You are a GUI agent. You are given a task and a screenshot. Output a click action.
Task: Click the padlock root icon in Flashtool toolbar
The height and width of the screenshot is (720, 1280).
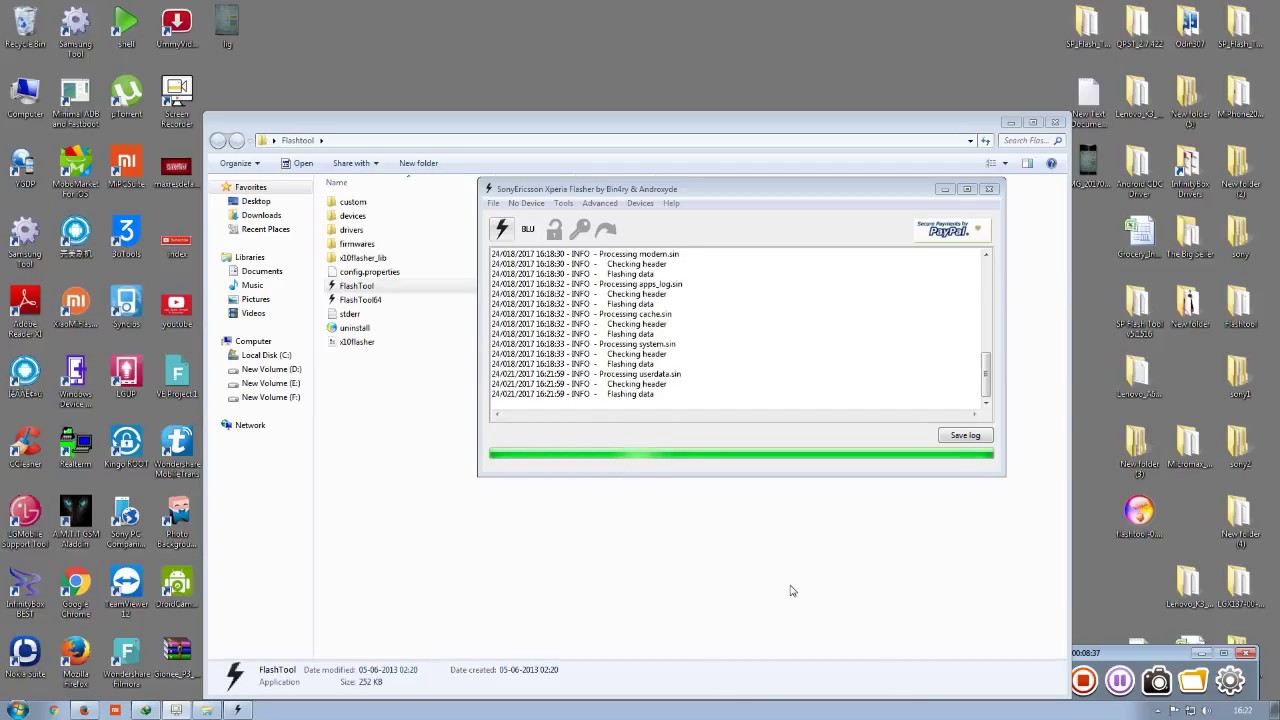pyautogui.click(x=554, y=229)
